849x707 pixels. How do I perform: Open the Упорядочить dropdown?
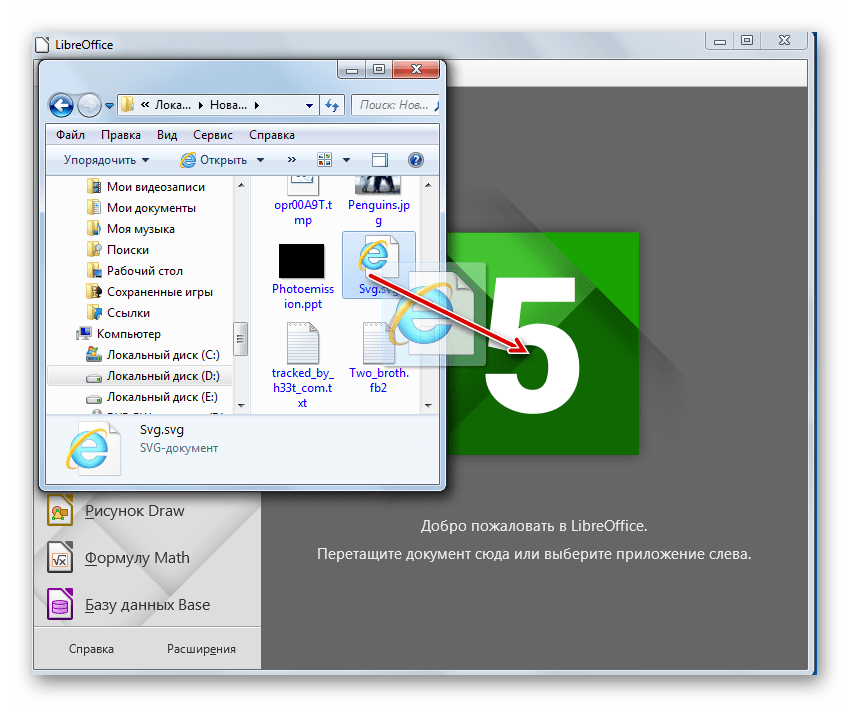point(106,160)
